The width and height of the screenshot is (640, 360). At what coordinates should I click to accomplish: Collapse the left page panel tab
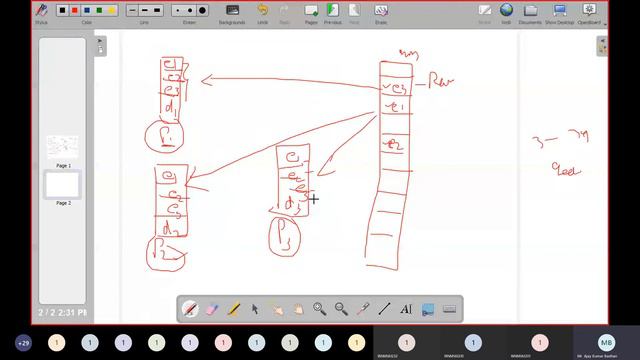pos(100,46)
